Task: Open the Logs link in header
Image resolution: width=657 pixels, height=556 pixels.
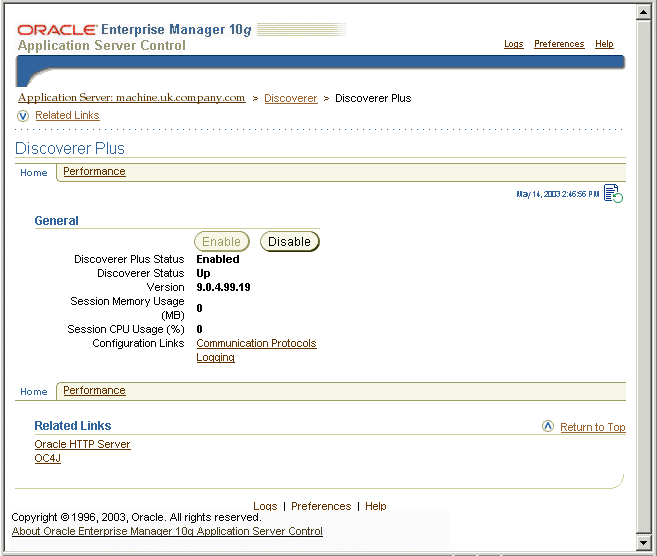Action: click(514, 44)
